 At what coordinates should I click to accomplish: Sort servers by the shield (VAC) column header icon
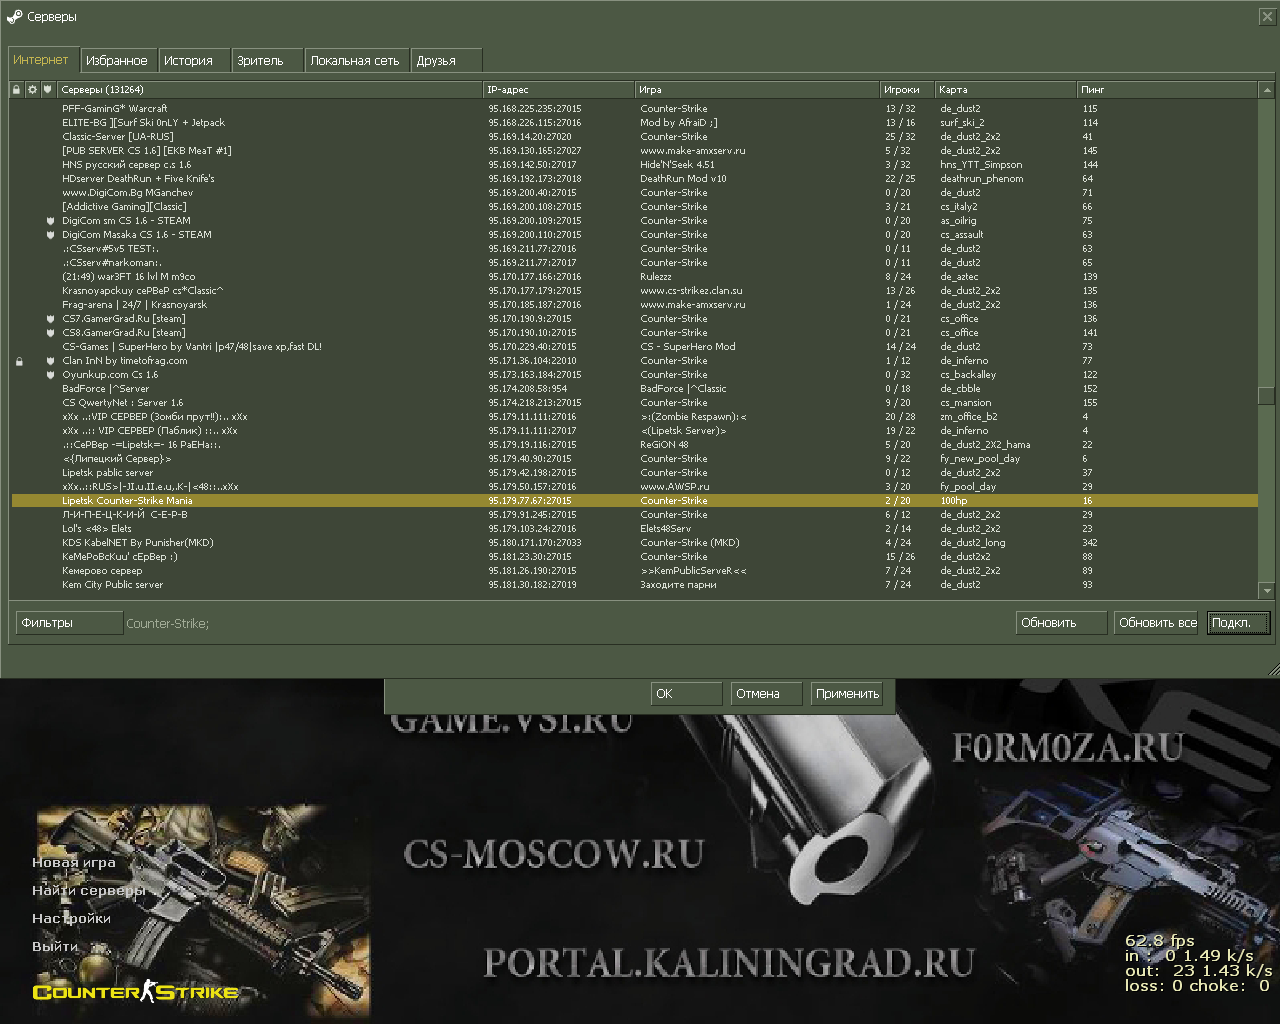[x=48, y=89]
